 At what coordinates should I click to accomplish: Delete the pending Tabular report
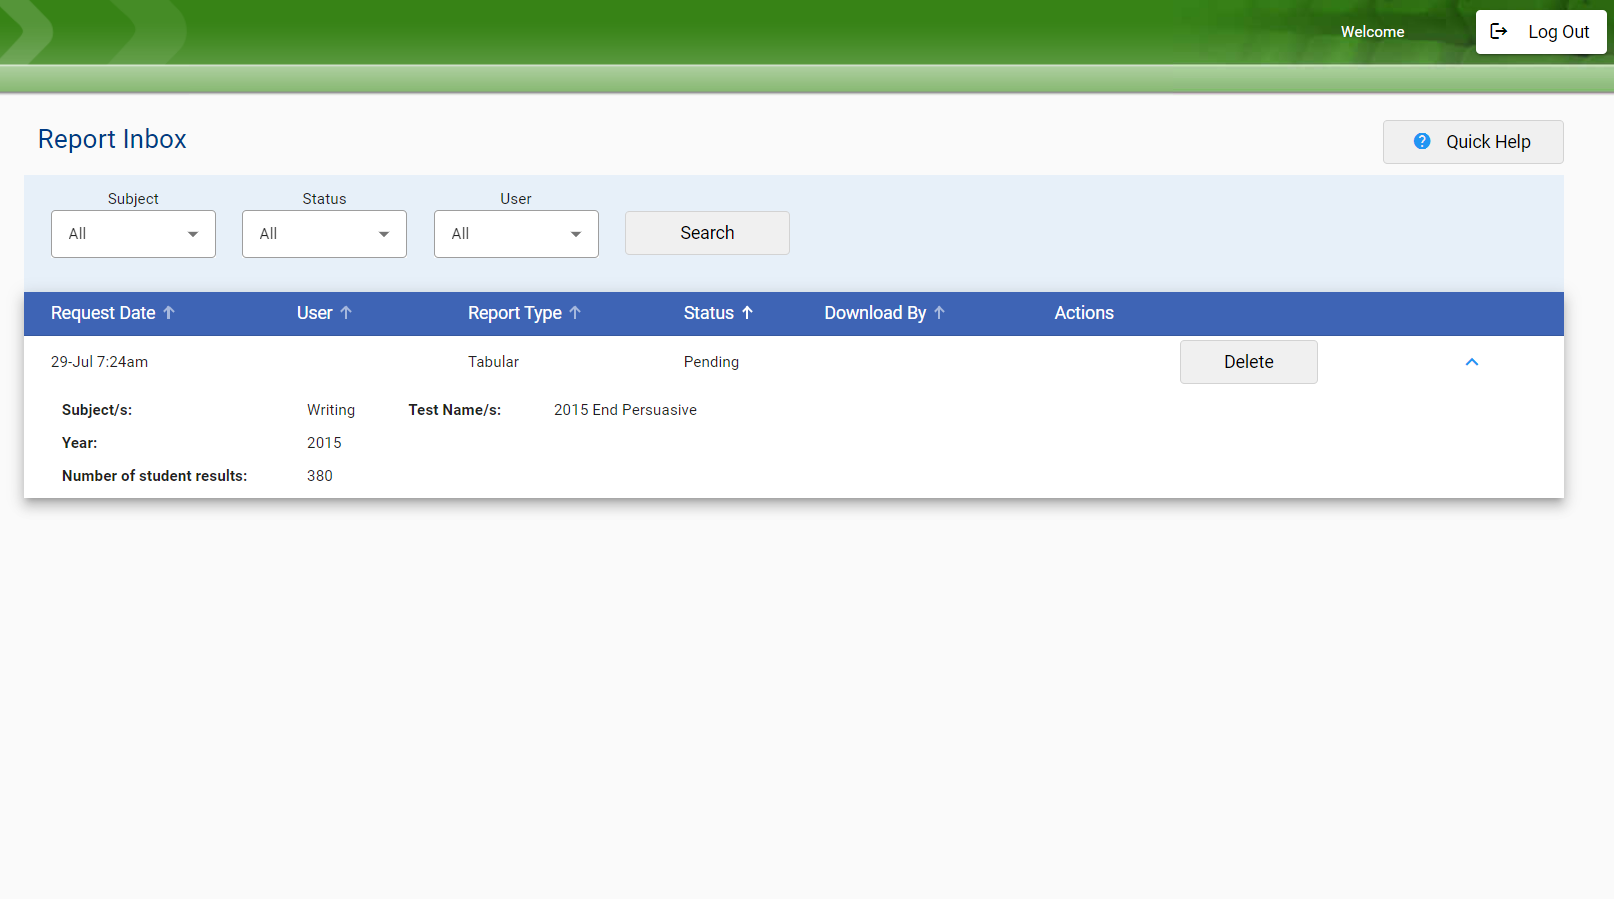pos(1248,362)
